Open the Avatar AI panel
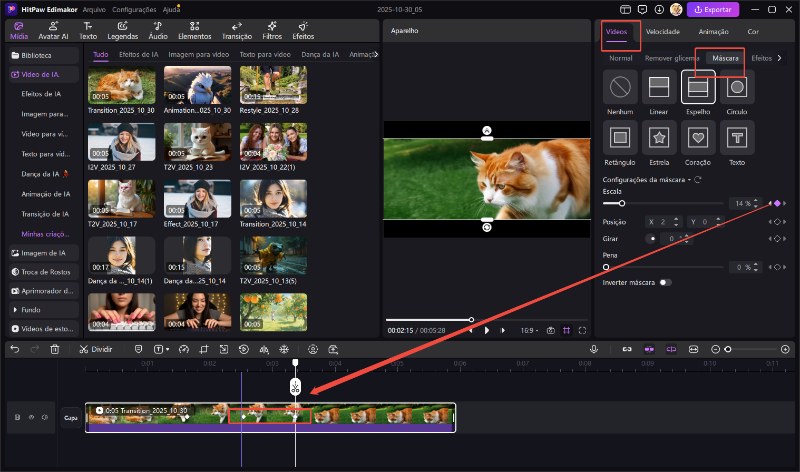This screenshot has height=472, width=800. point(53,29)
